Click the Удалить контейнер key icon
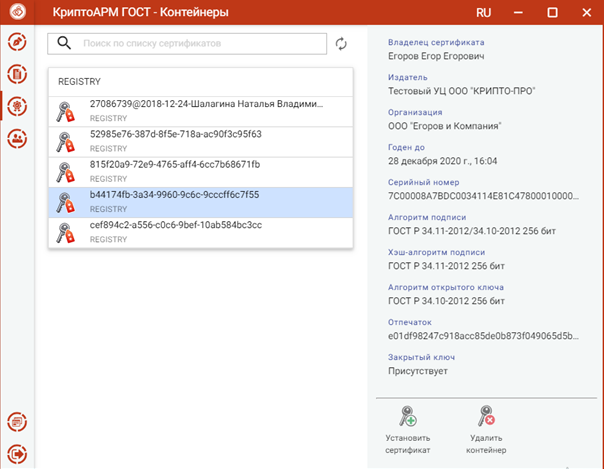 tap(486, 416)
